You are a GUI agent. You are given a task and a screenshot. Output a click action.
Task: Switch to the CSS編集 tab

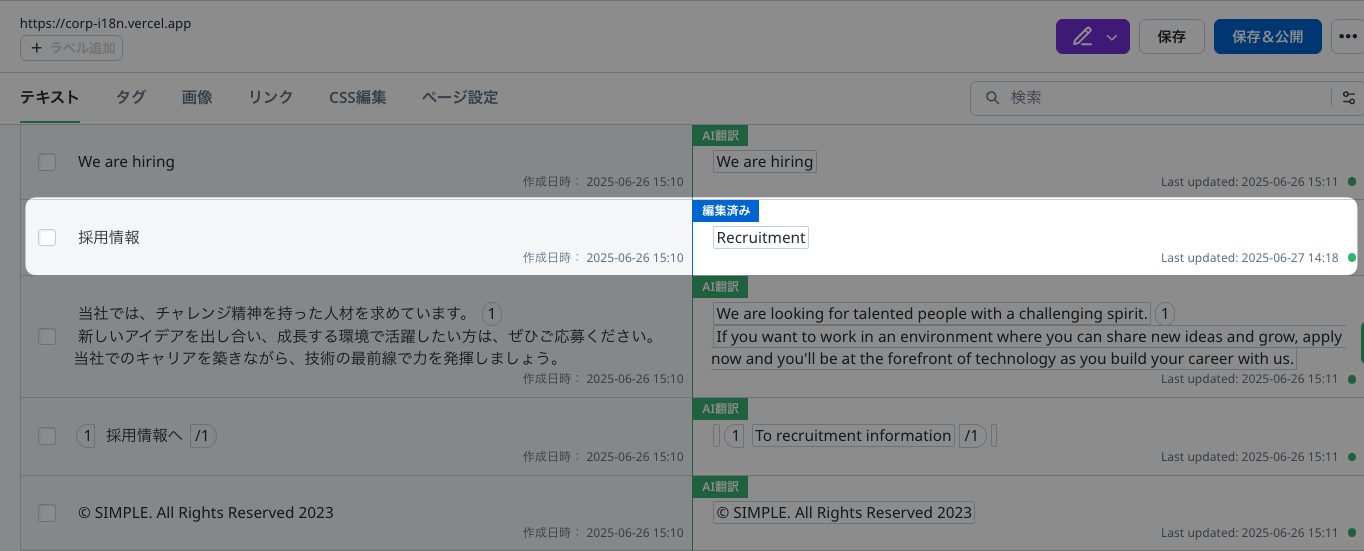(357, 98)
